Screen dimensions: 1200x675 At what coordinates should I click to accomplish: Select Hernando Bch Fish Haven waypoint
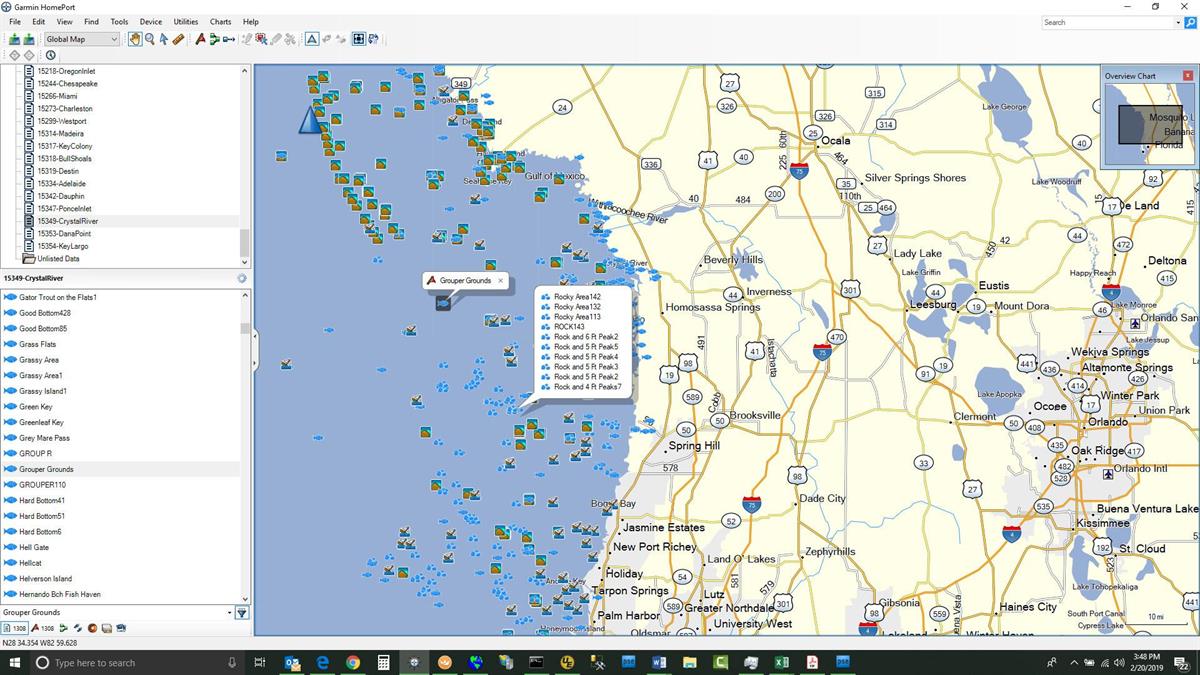click(x=60, y=594)
